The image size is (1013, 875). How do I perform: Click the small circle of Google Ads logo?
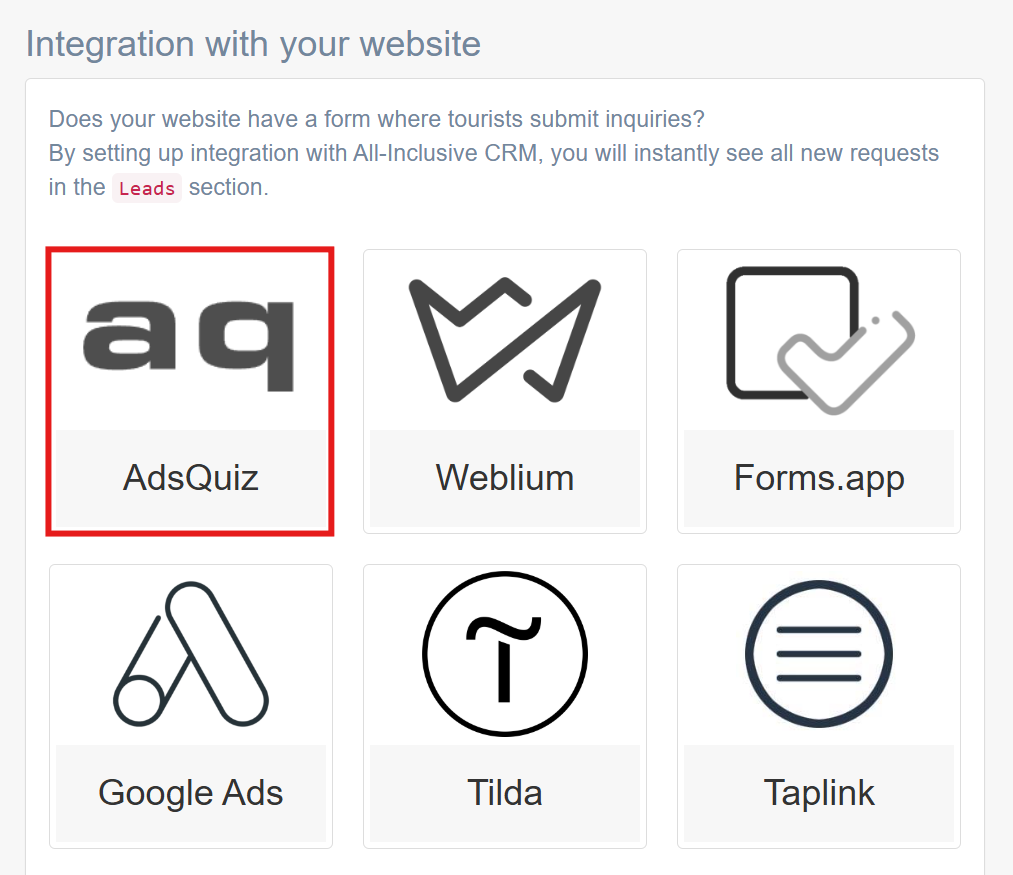click(138, 701)
